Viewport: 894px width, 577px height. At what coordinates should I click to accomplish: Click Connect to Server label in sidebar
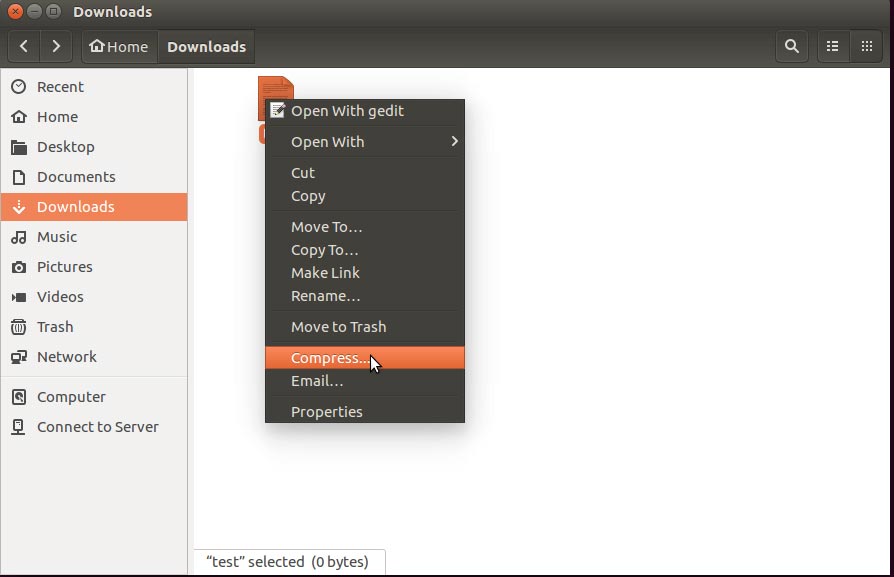98,427
